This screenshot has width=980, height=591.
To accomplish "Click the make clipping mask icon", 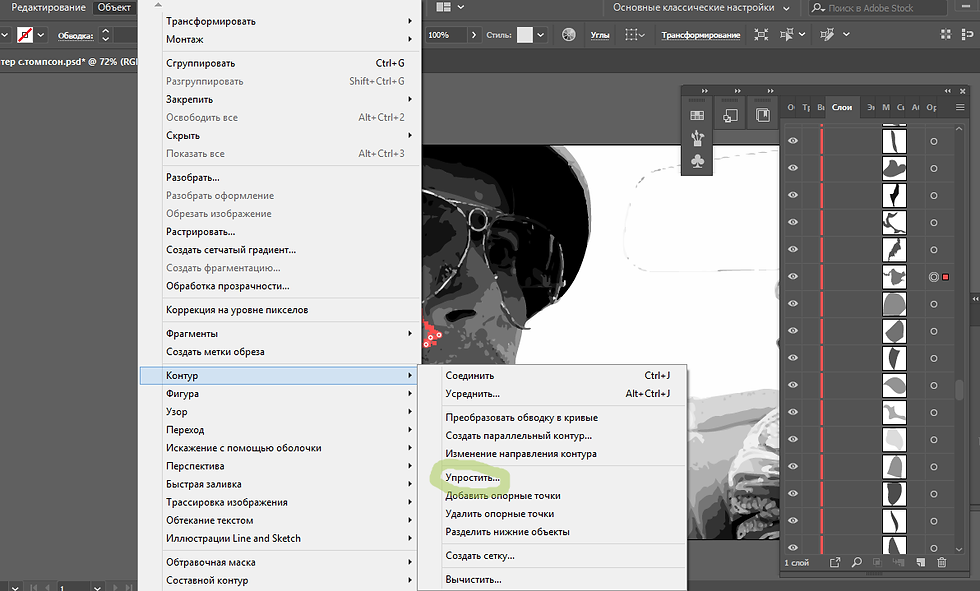I will pos(877,563).
